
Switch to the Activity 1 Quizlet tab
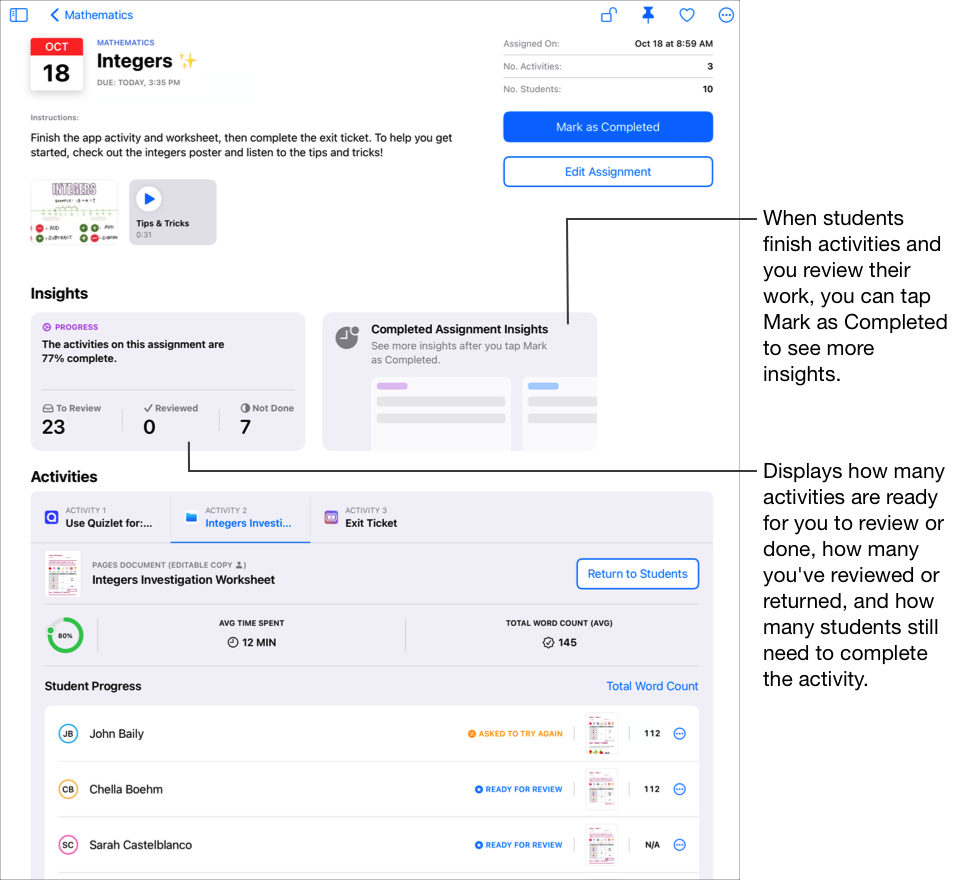coord(112,517)
